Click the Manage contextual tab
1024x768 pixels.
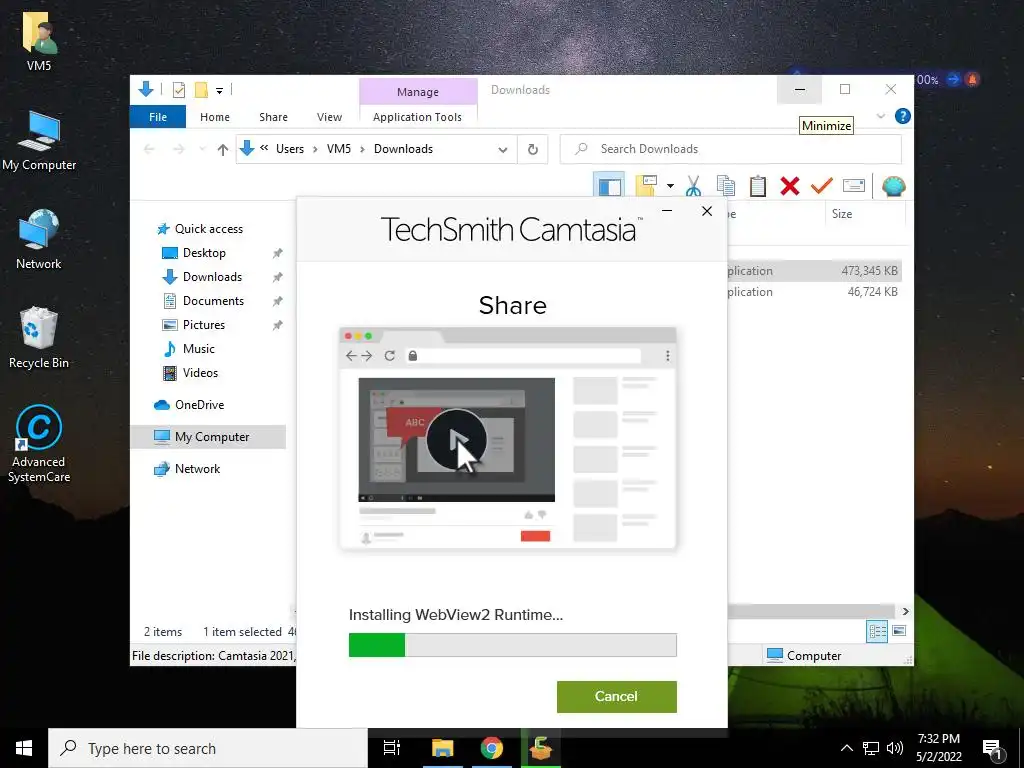[x=418, y=92]
